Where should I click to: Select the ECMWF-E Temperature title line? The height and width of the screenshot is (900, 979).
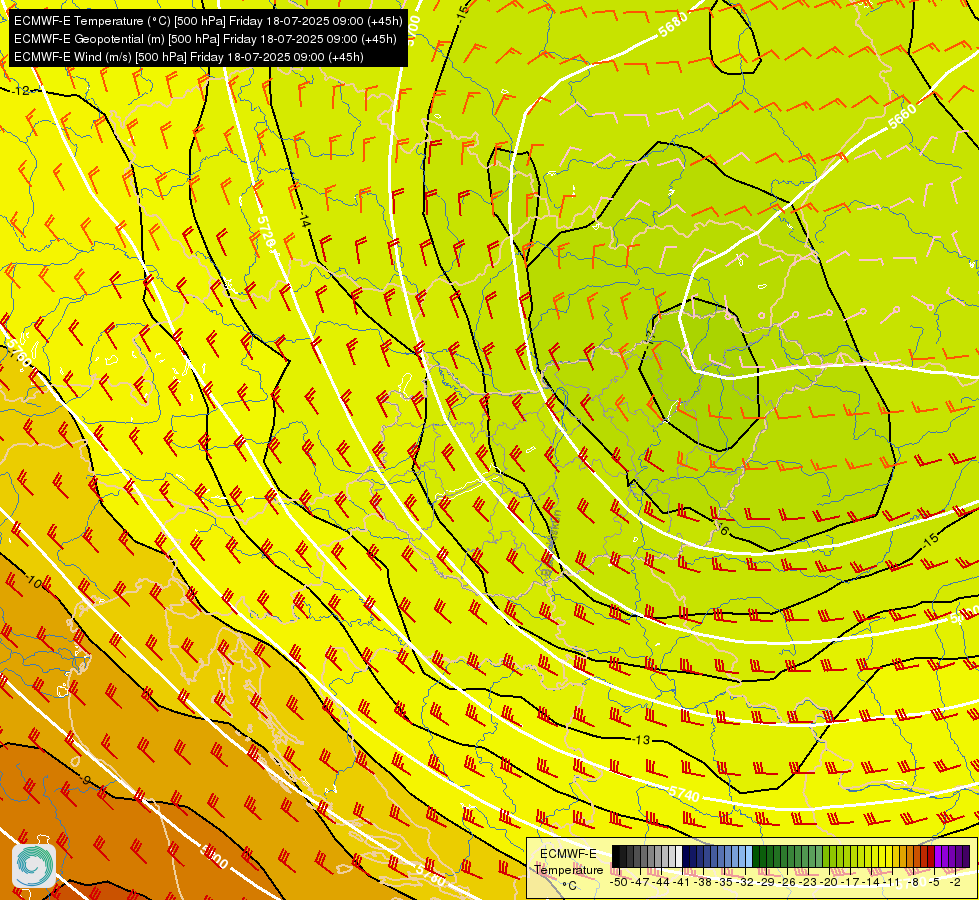pyautogui.click(x=208, y=21)
